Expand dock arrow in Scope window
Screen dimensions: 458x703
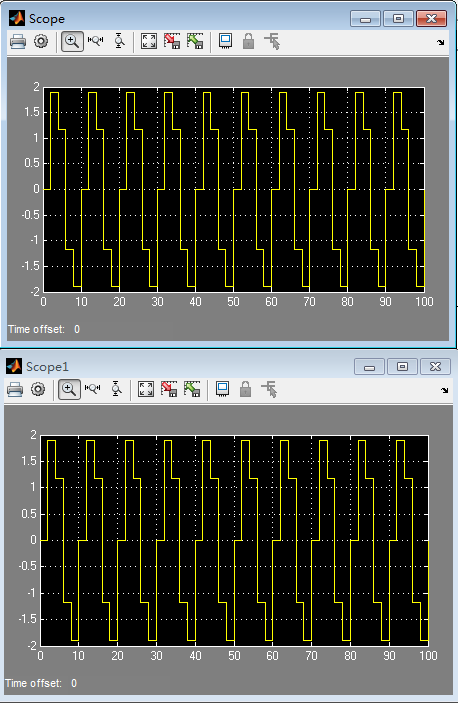pos(441,42)
